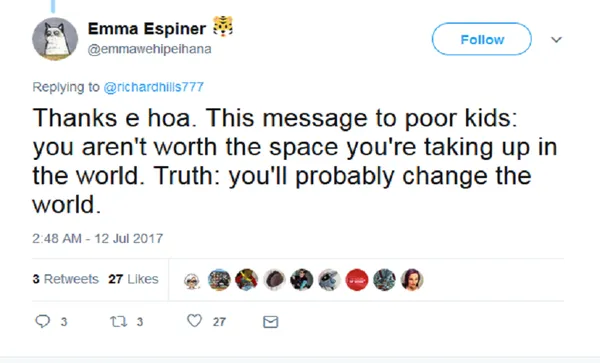
Task: Click the reply speech bubble icon
Action: tap(42, 321)
